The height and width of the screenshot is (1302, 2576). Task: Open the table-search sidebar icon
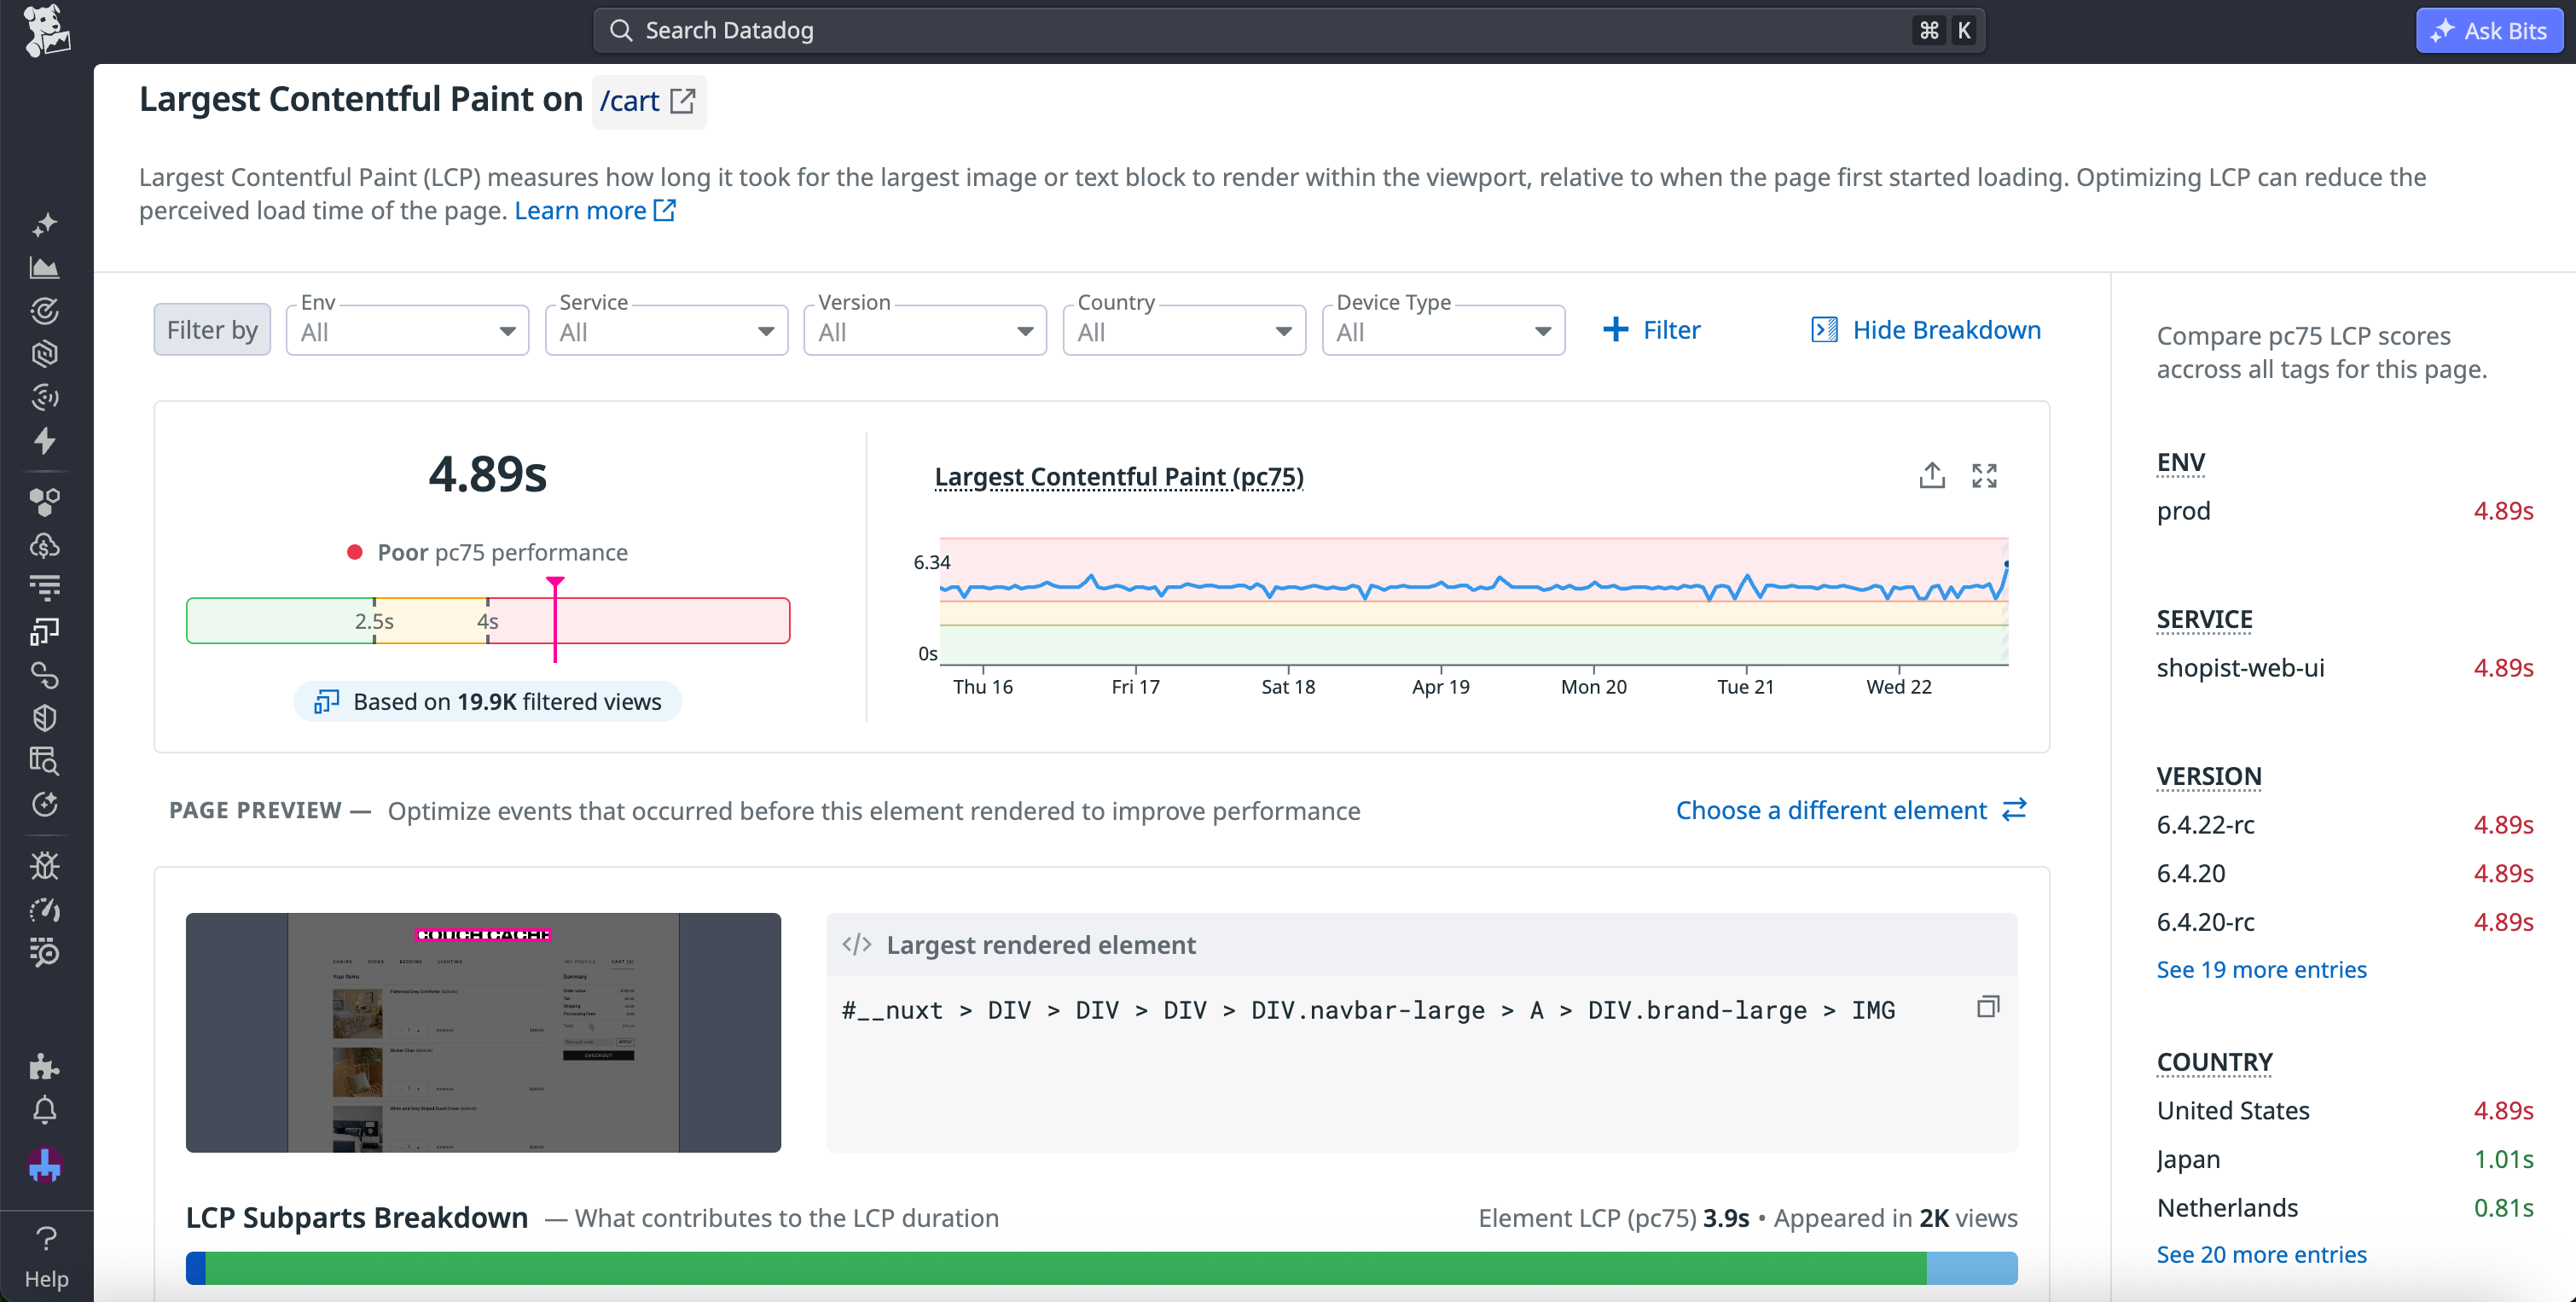(x=45, y=761)
